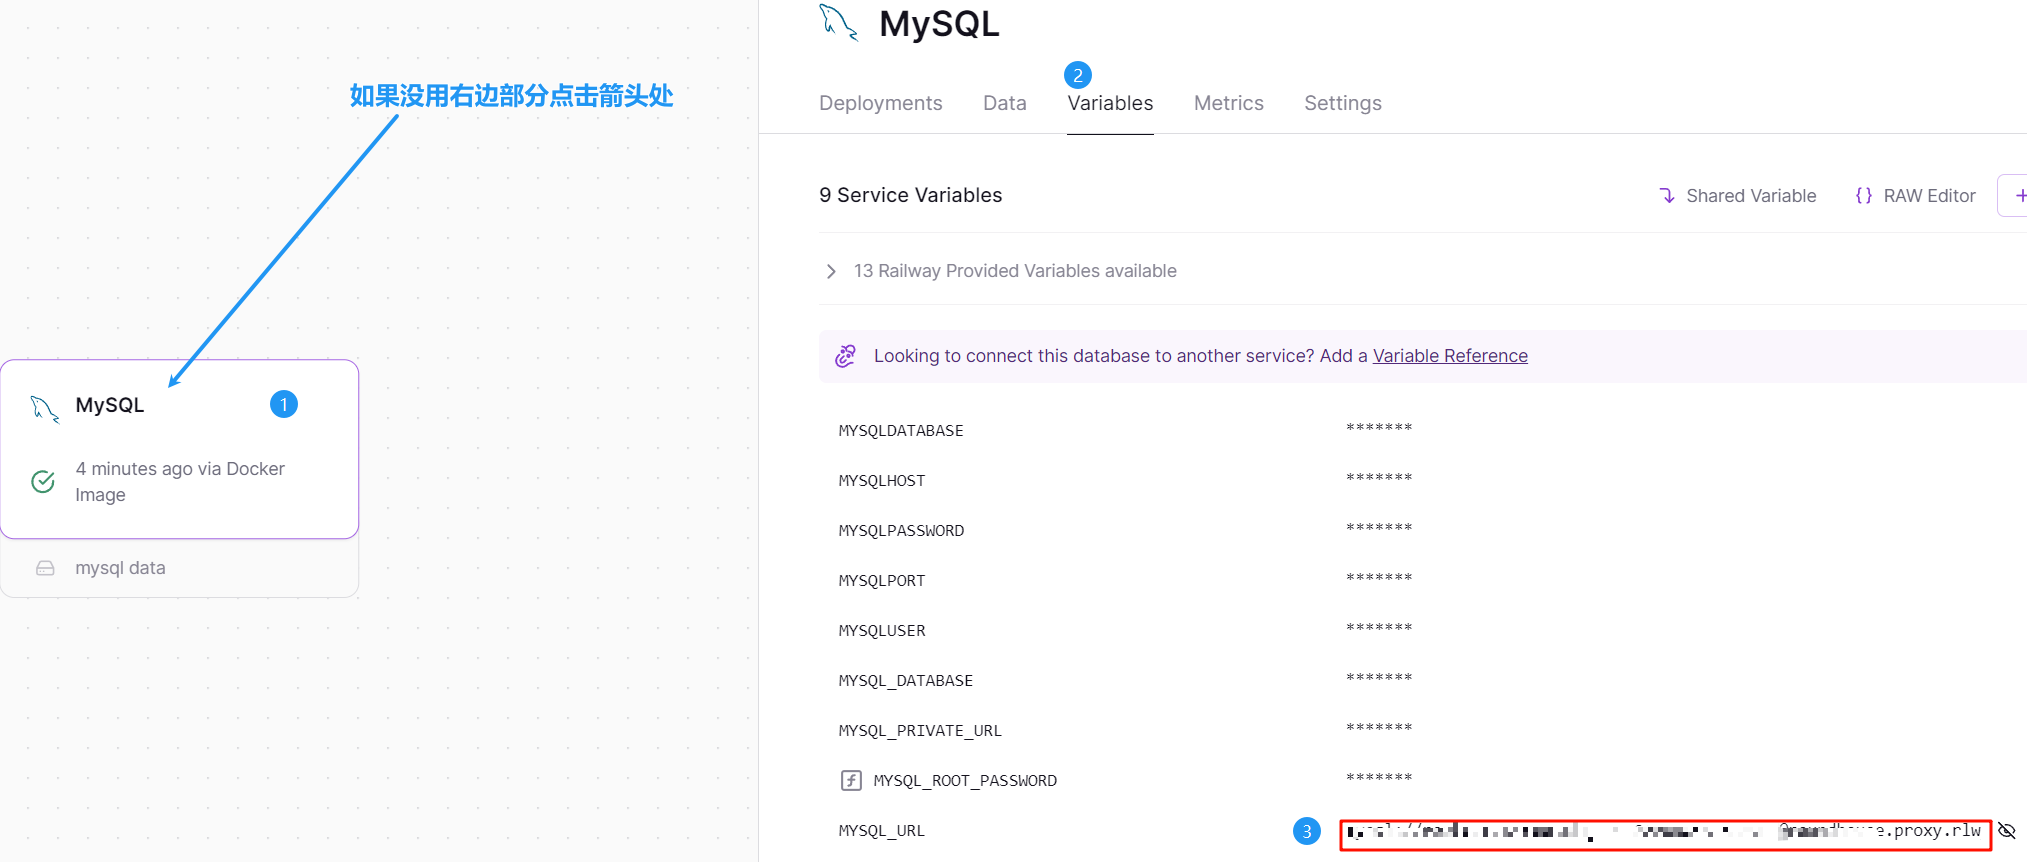Reveal the masked MYSQLHOST value
Image resolution: width=2027 pixels, height=862 pixels.
[x=1379, y=480]
